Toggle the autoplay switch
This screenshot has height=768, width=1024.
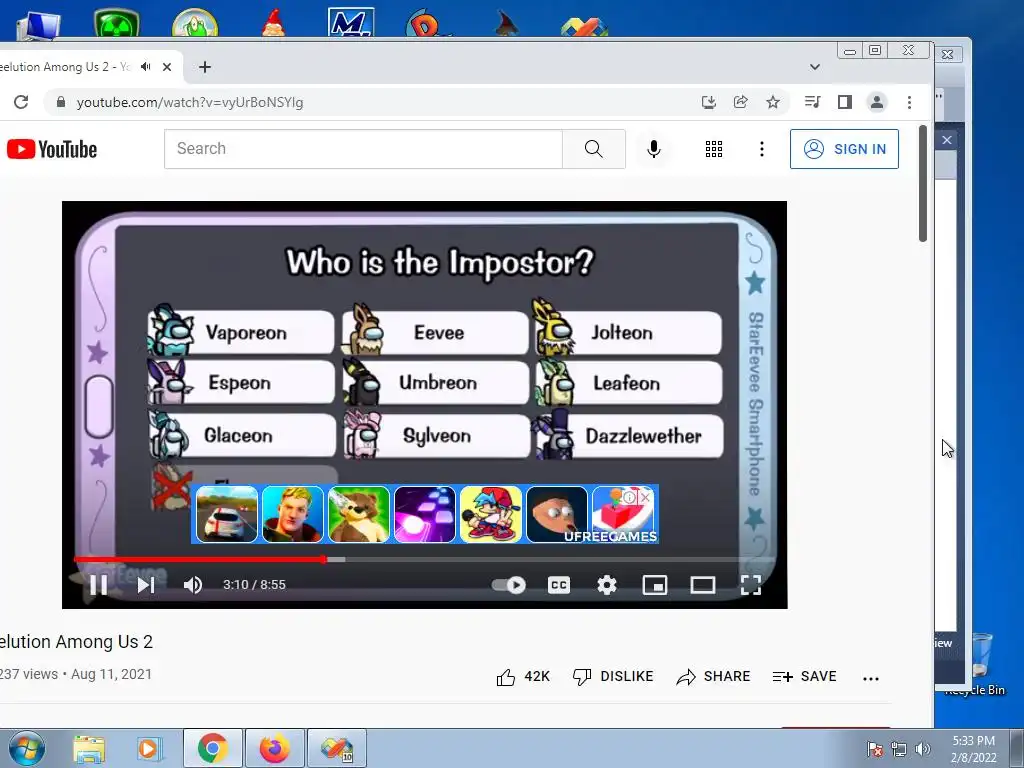[509, 584]
